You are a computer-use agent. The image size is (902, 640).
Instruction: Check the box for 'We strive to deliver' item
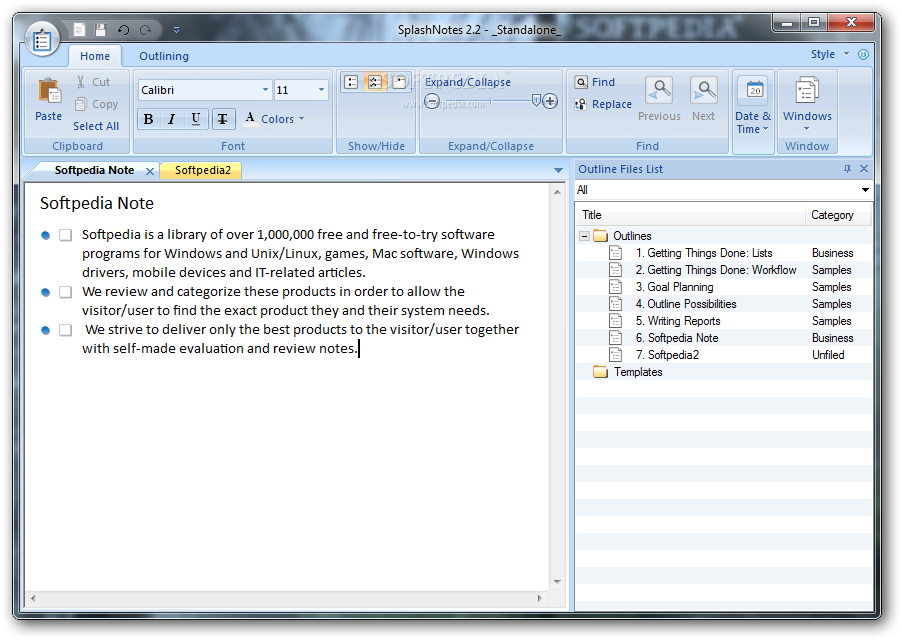pyautogui.click(x=66, y=330)
